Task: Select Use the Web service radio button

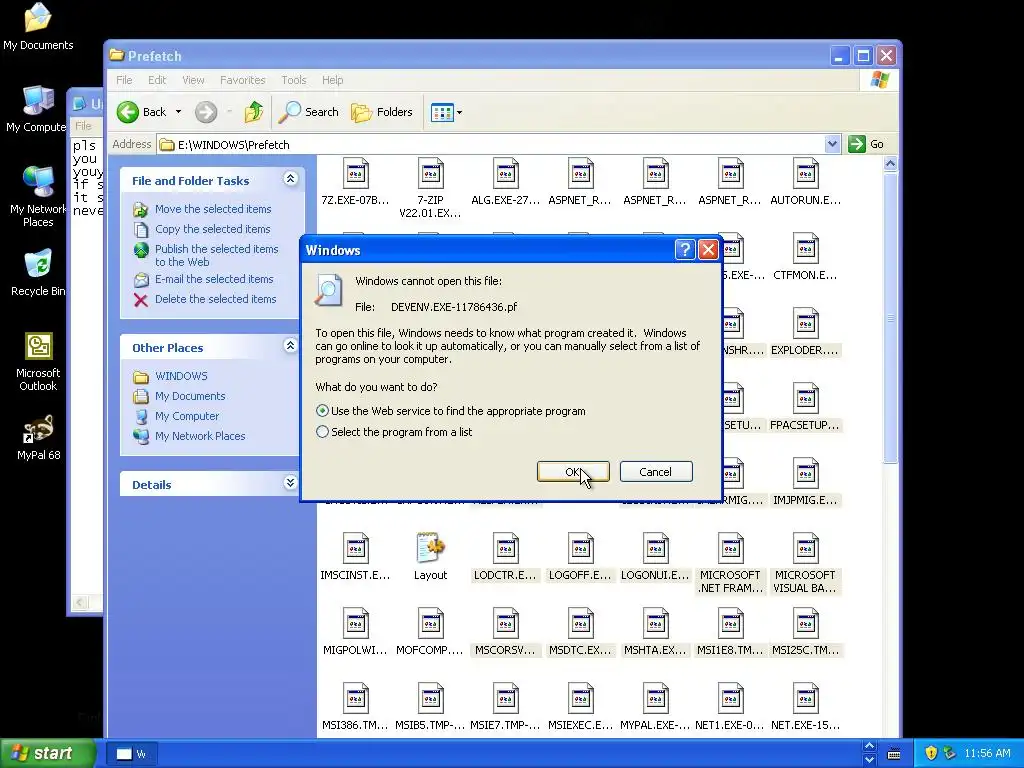Action: pyautogui.click(x=322, y=411)
